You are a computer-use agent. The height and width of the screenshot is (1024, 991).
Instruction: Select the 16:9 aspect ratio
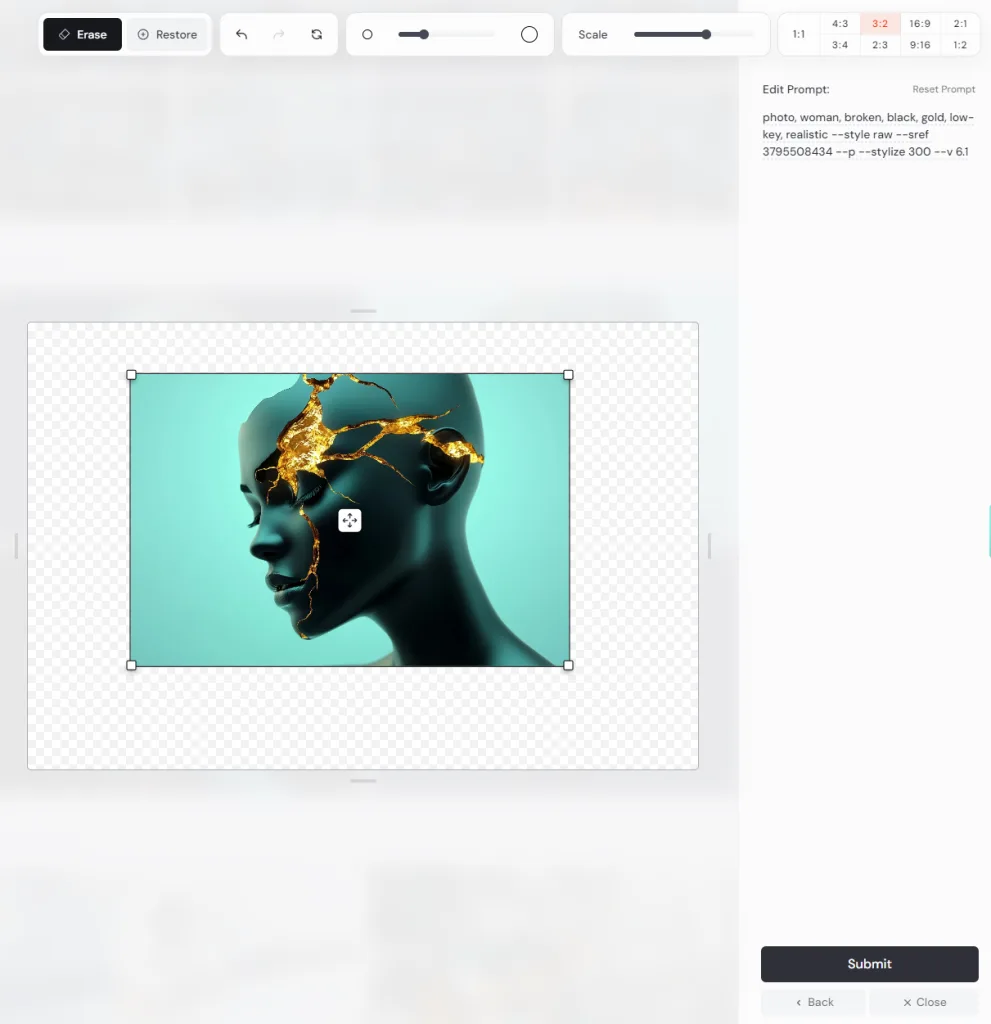[x=920, y=23]
